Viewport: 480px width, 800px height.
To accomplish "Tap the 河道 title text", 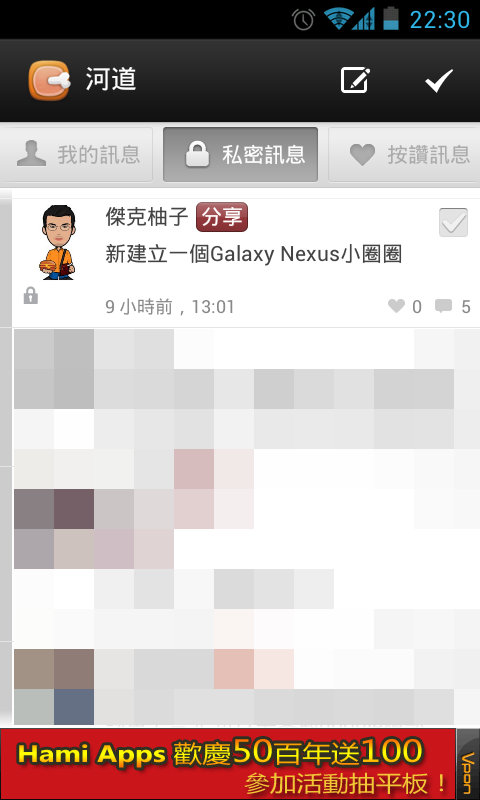I will 111,80.
